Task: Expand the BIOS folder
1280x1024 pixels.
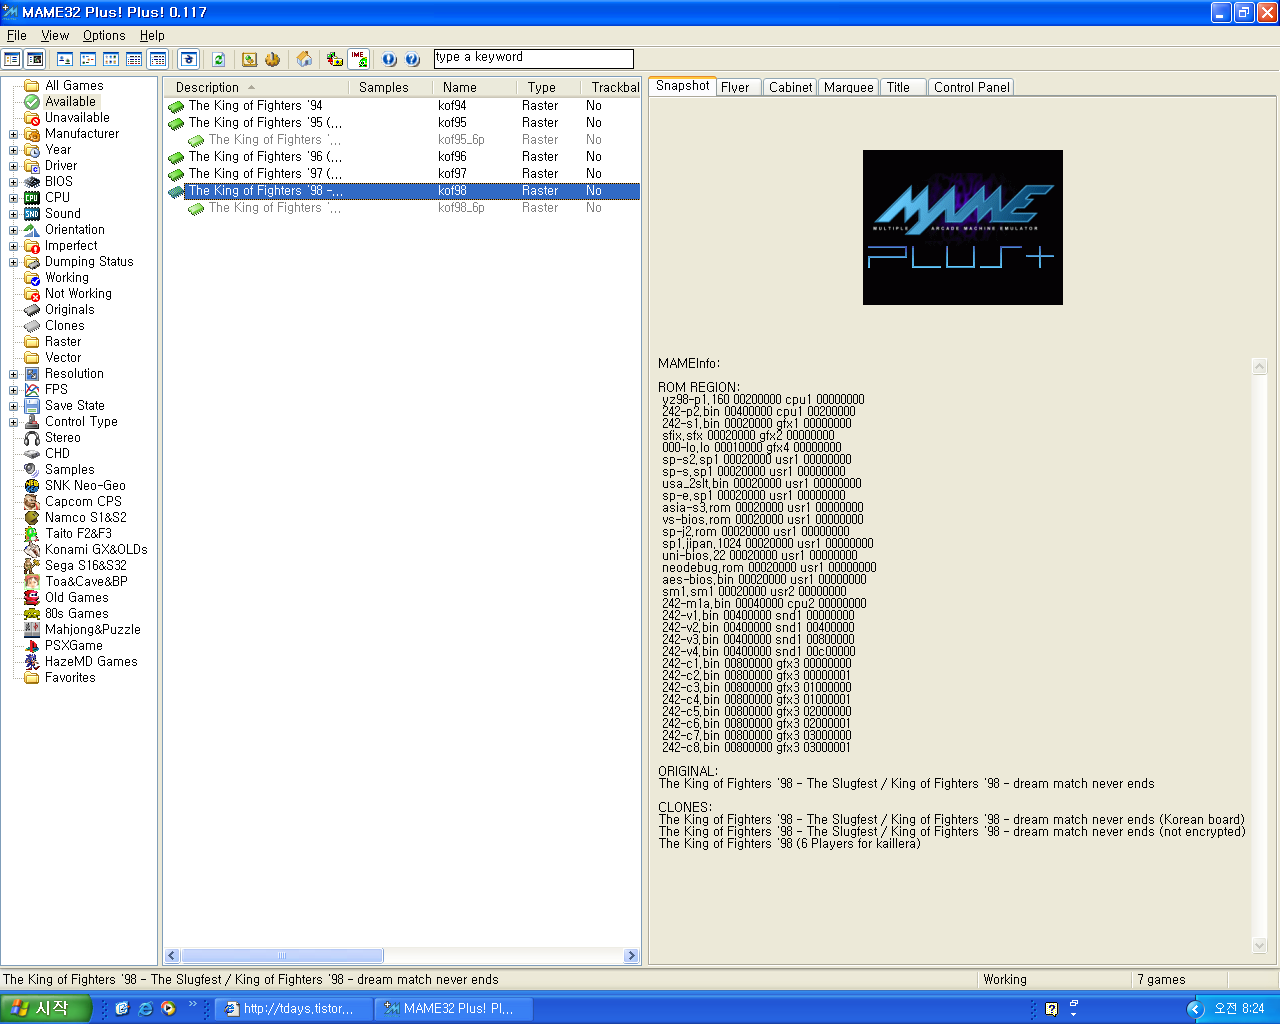Action: pyautogui.click(x=13, y=182)
